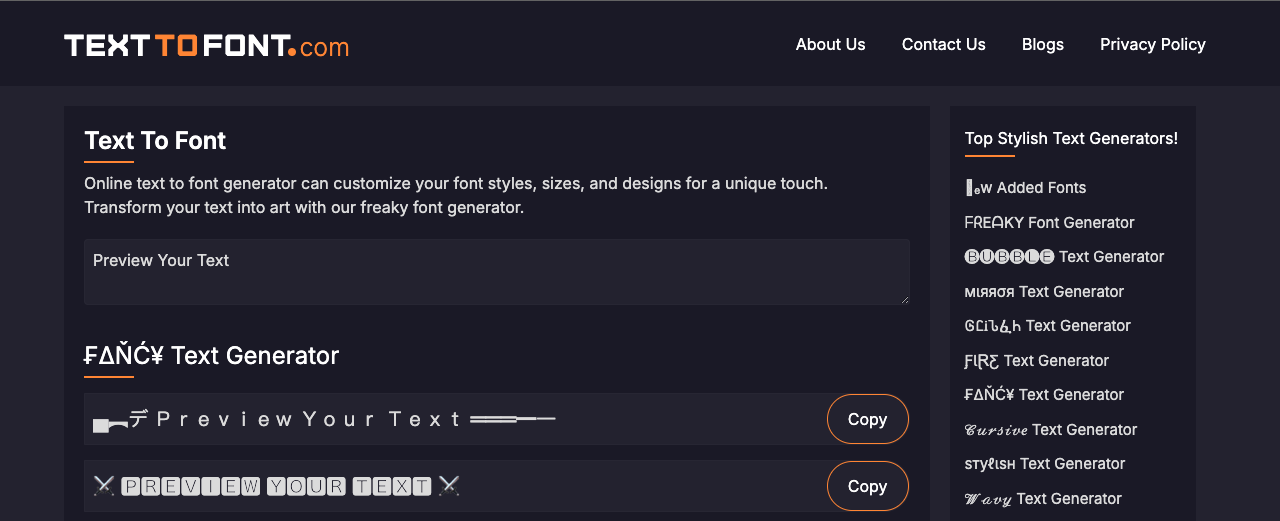
Task: Select Fancy Text Generator in sidebar
Action: tap(1044, 395)
